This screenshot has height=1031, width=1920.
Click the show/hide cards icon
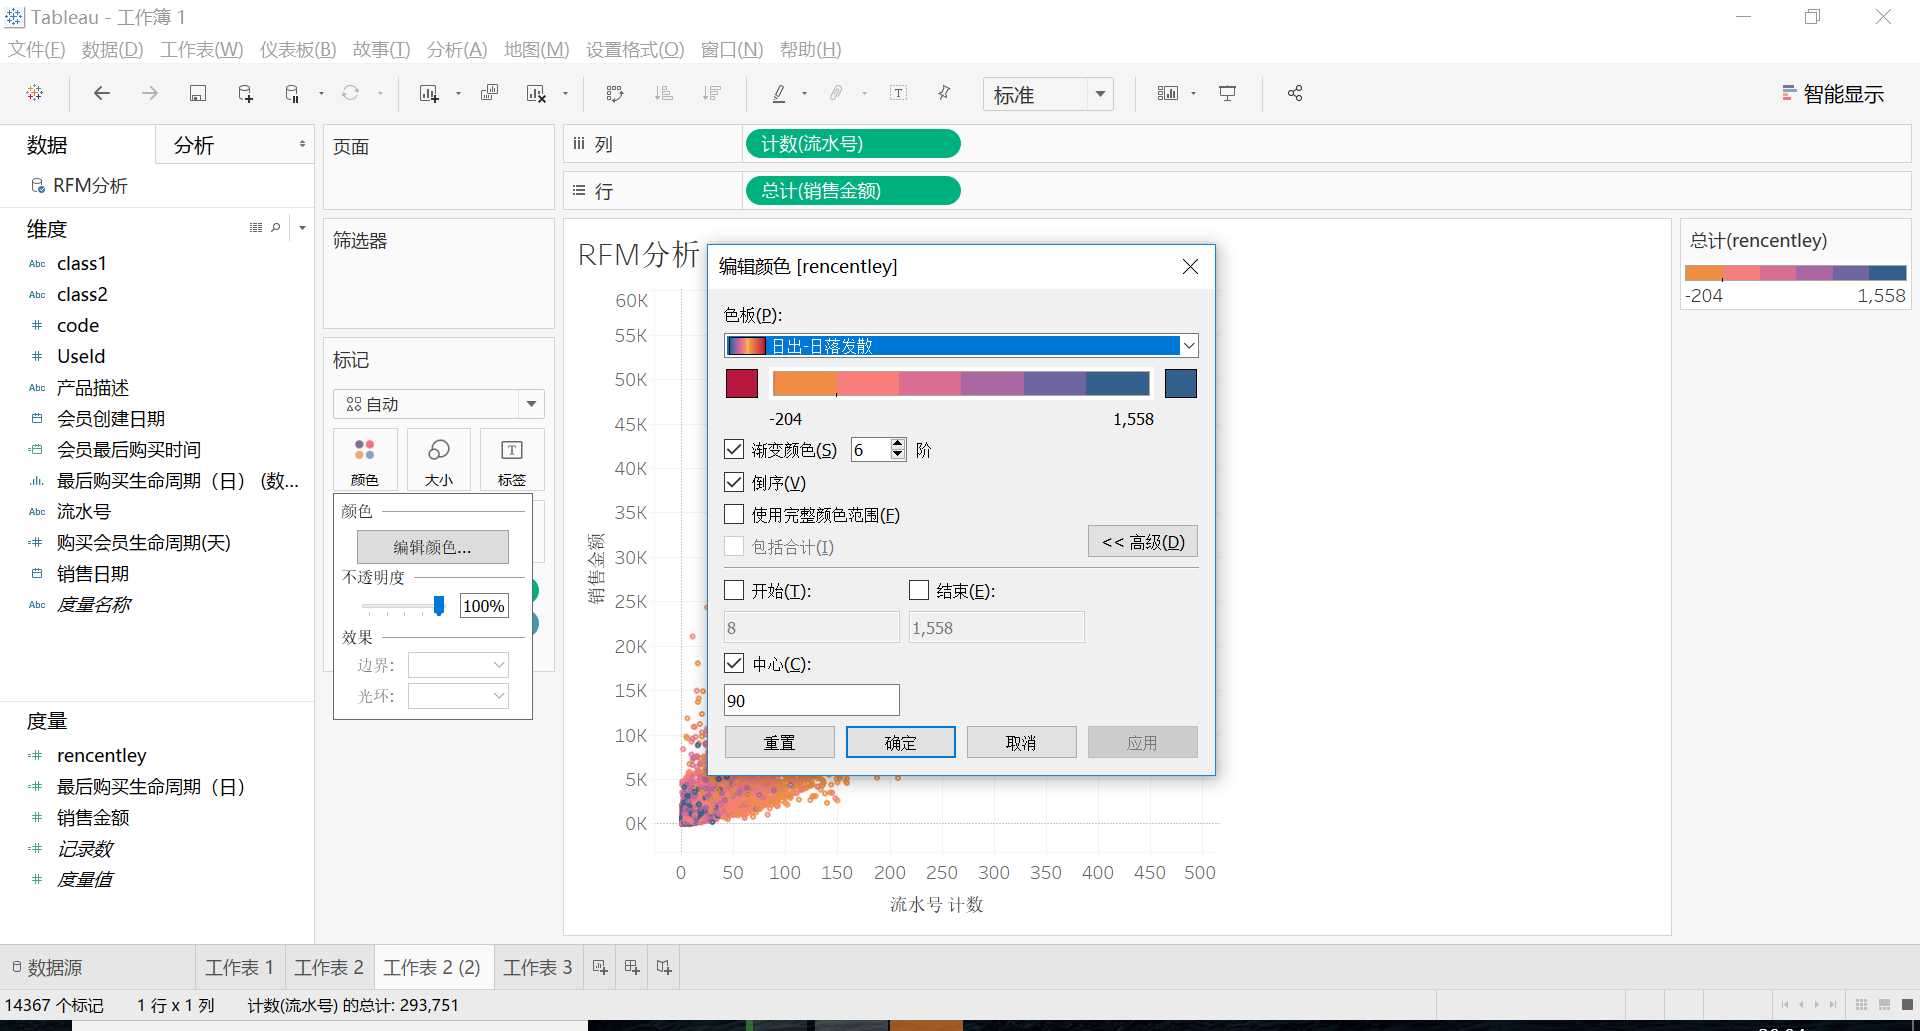[x=1168, y=93]
